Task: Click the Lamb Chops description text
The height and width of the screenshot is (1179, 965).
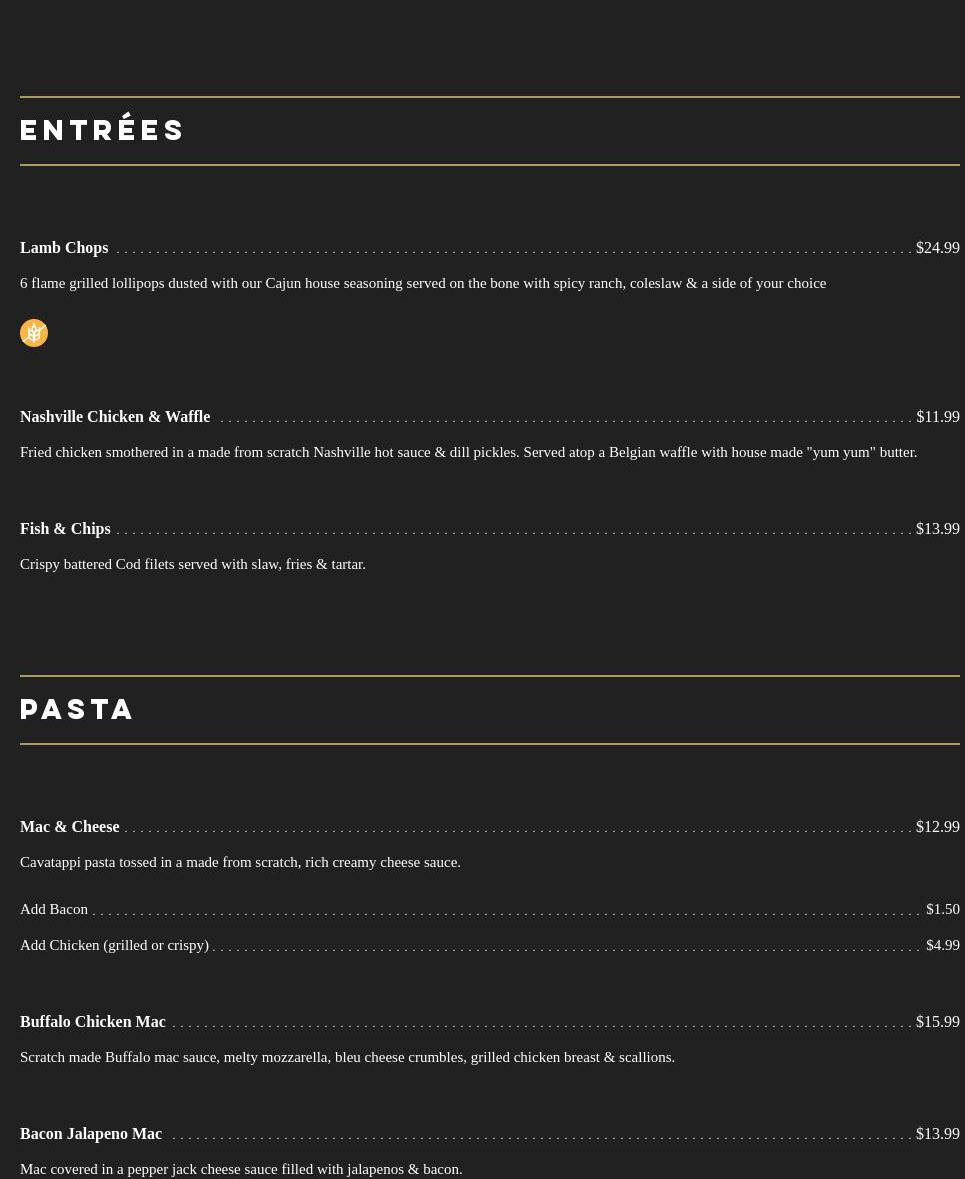Action: (x=423, y=283)
